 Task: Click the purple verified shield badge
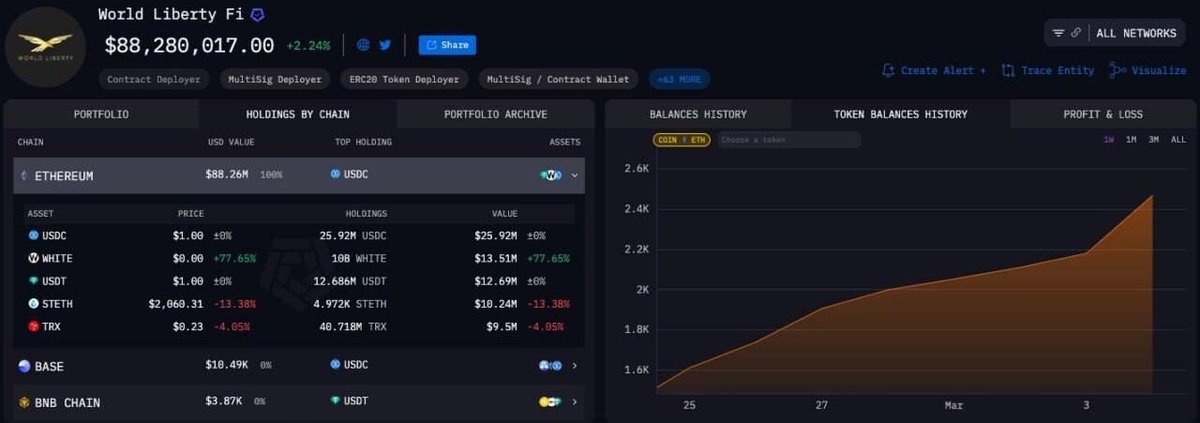[257, 15]
